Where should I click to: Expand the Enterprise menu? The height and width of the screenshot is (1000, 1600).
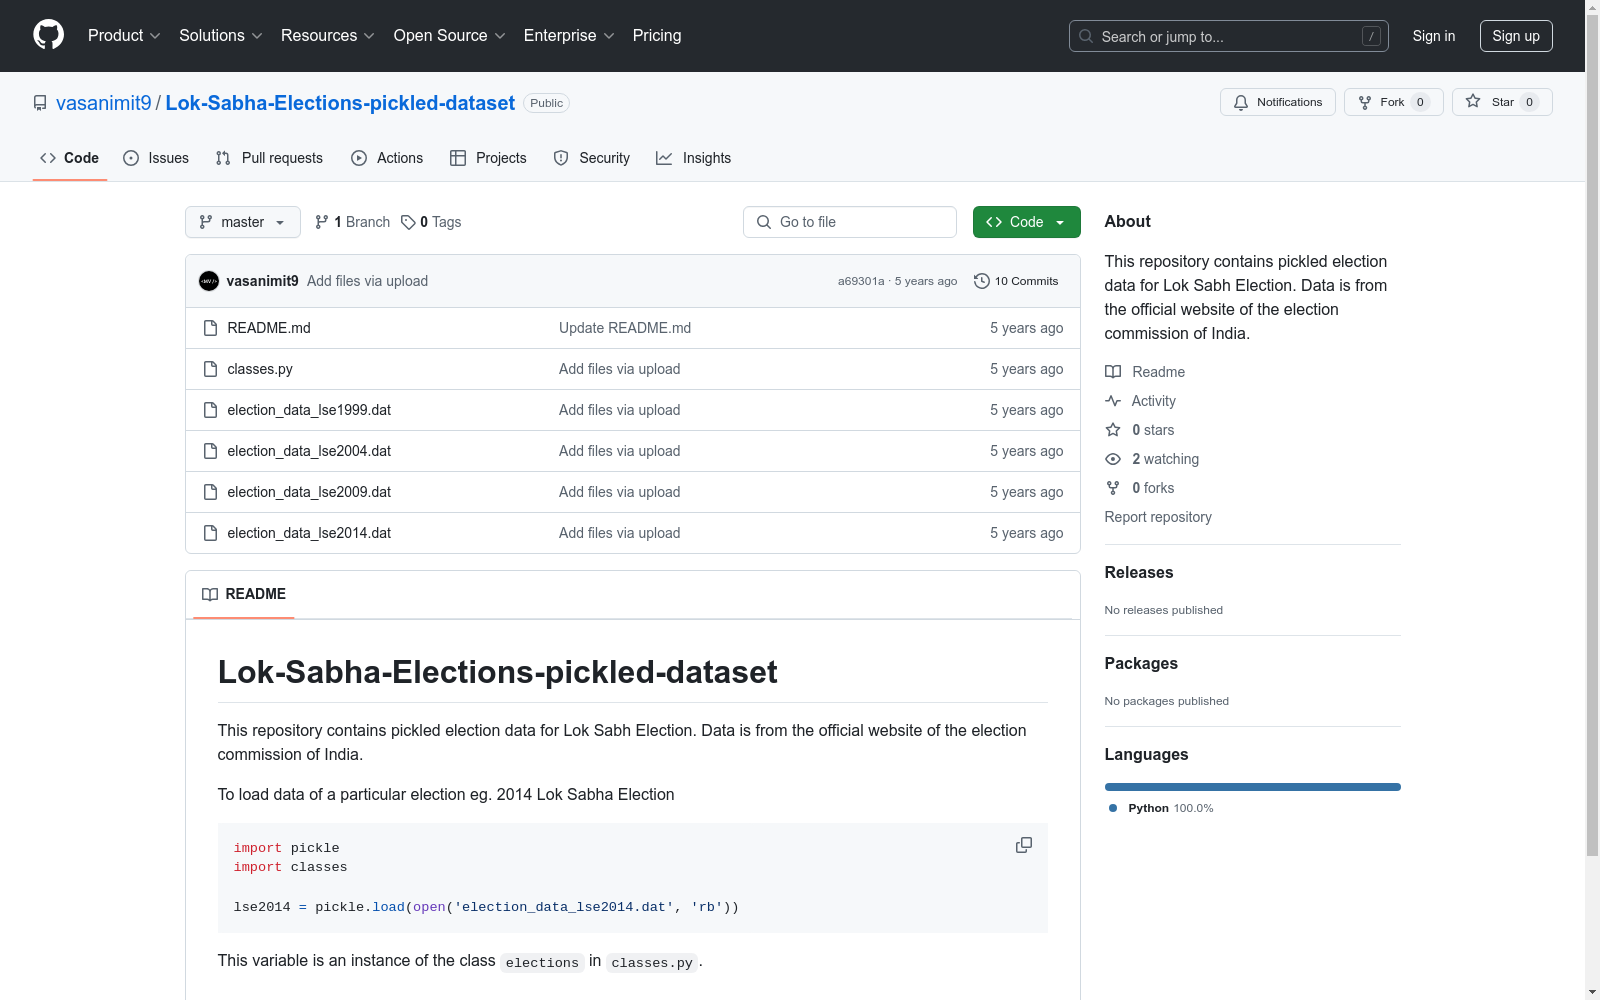(569, 36)
